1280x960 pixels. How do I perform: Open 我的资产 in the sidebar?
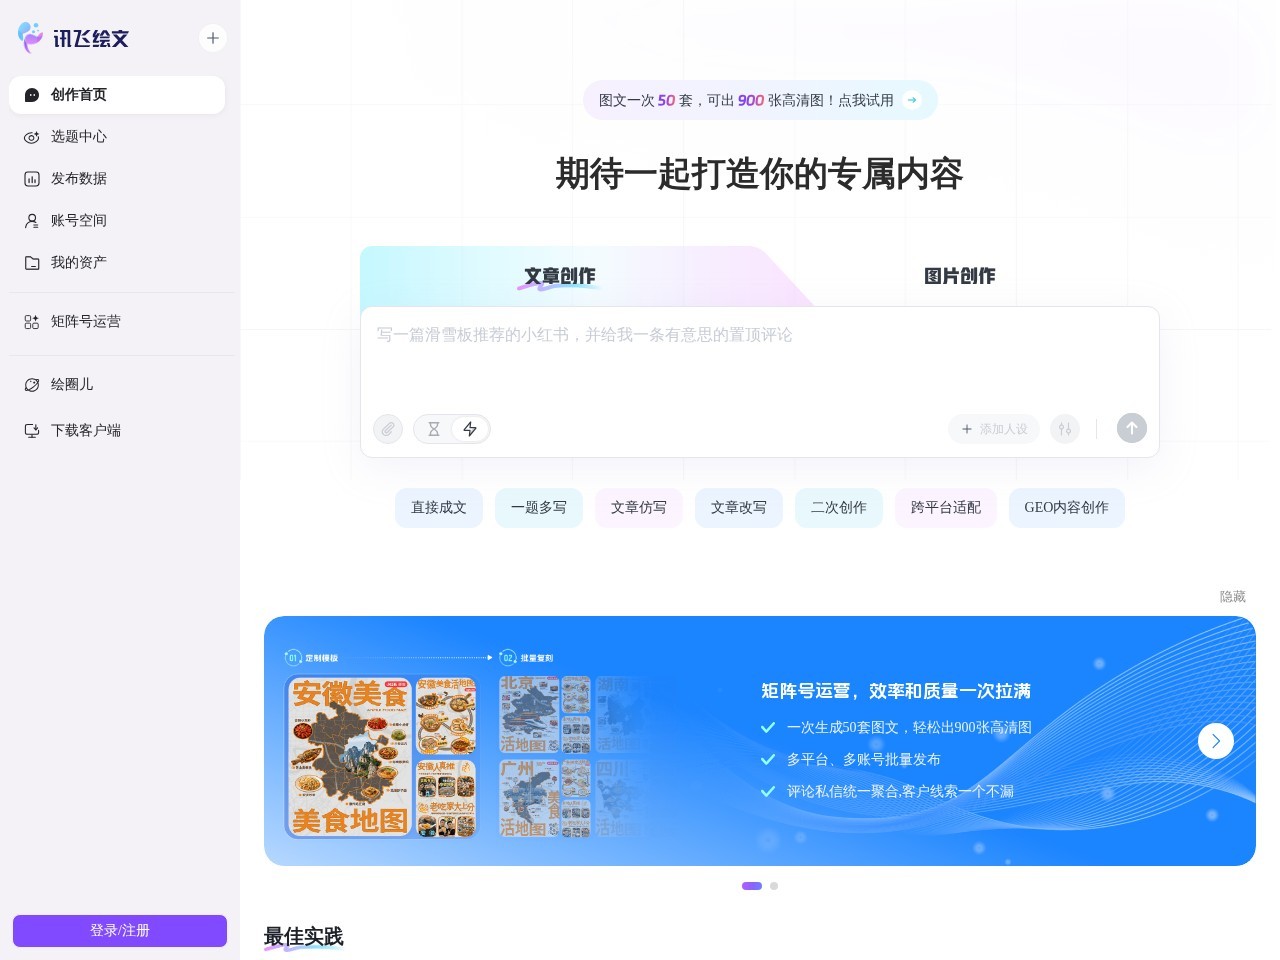pyautogui.click(x=117, y=263)
